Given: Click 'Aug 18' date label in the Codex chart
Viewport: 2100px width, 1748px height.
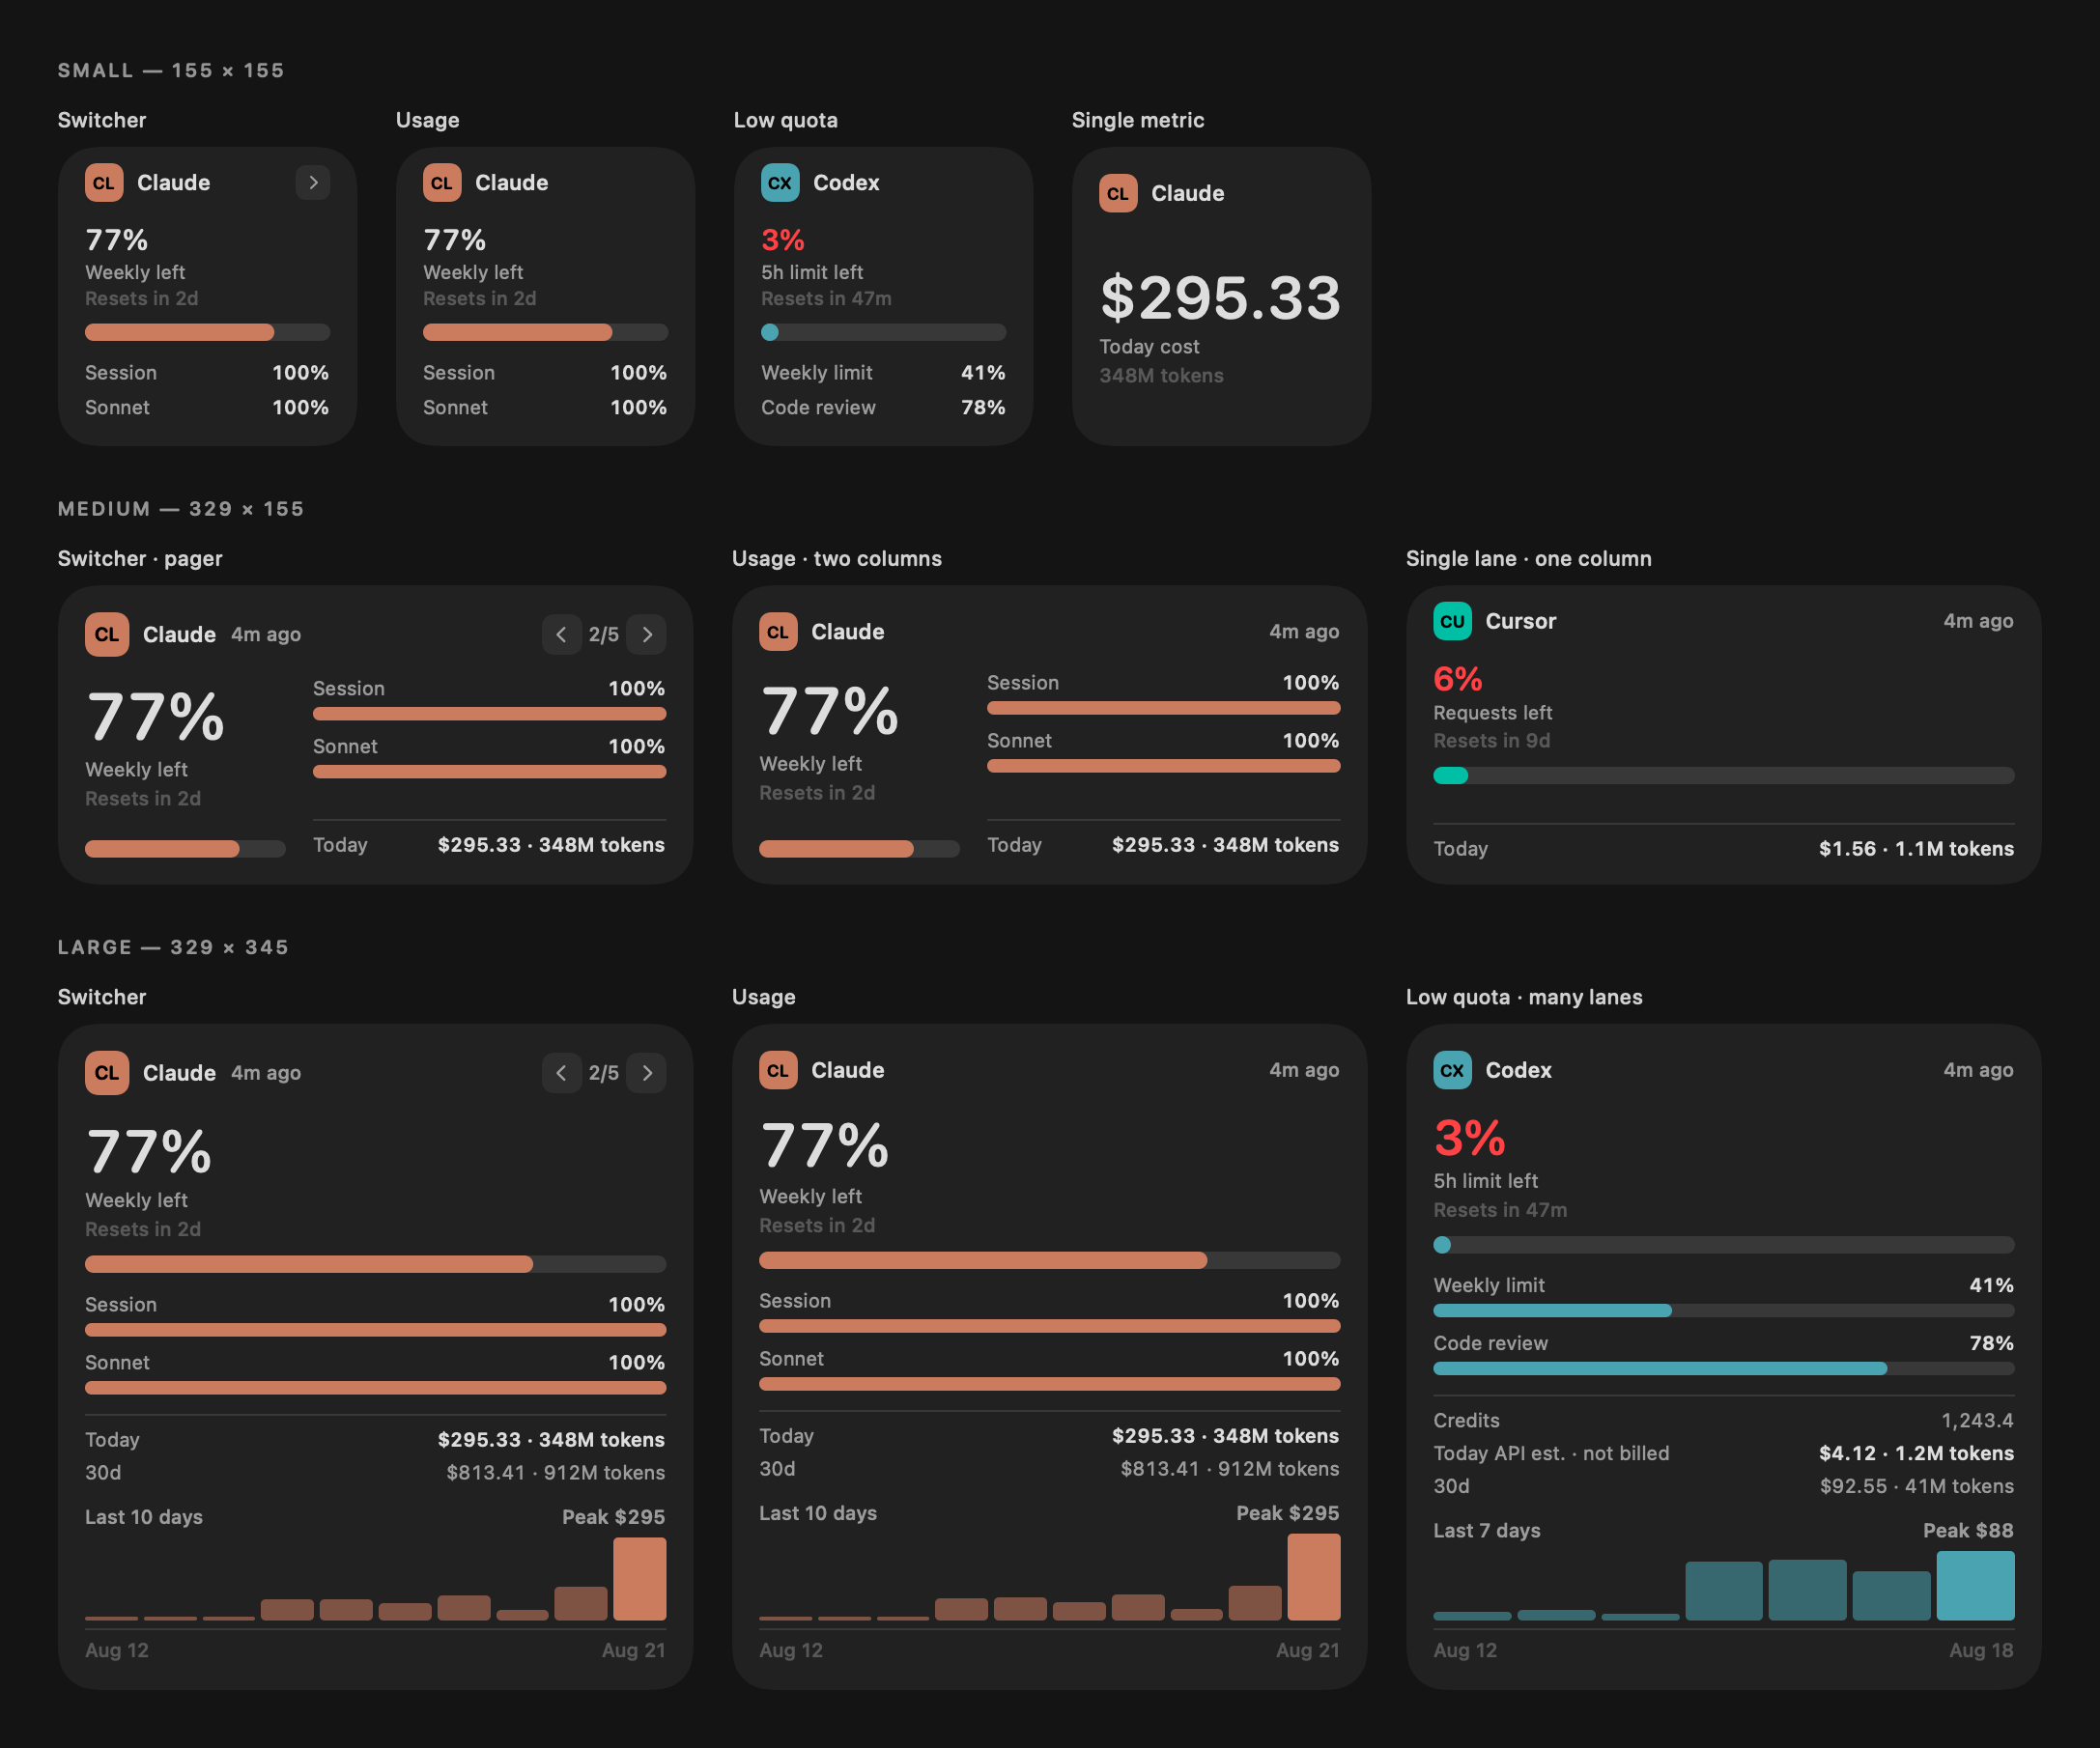Looking at the screenshot, I should (x=1981, y=1650).
